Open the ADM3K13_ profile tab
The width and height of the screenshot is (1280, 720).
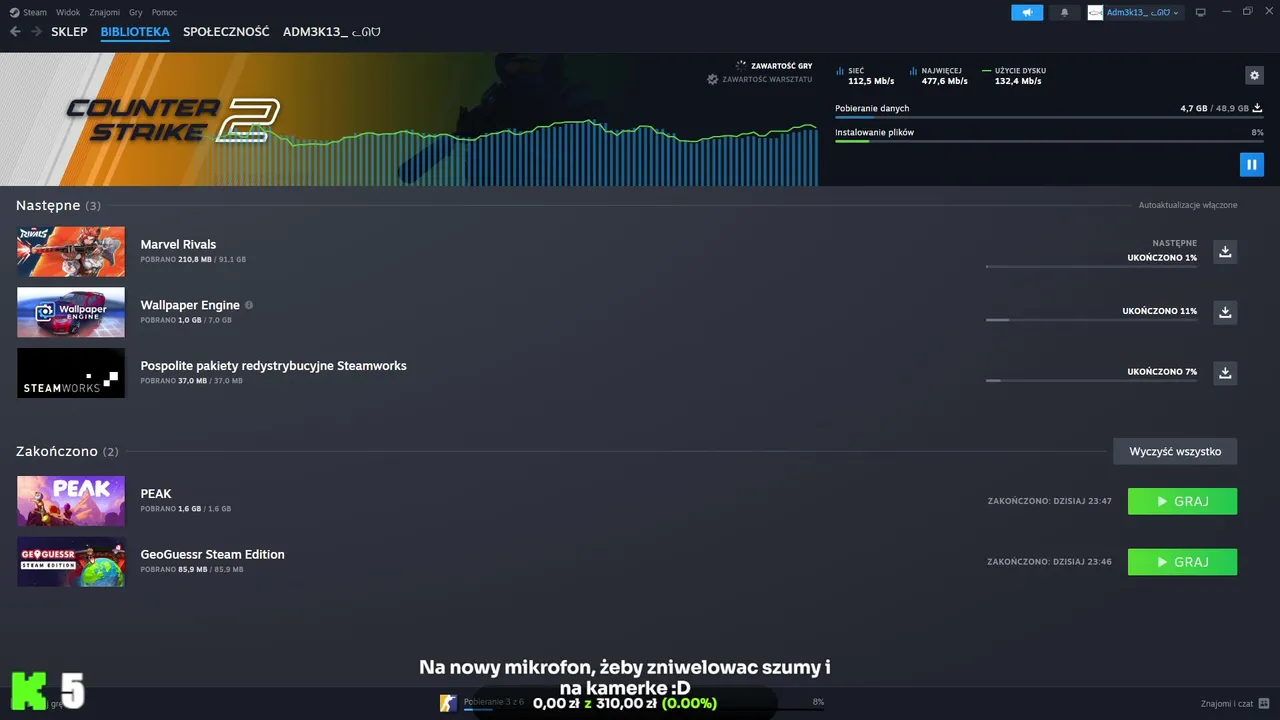(x=331, y=32)
